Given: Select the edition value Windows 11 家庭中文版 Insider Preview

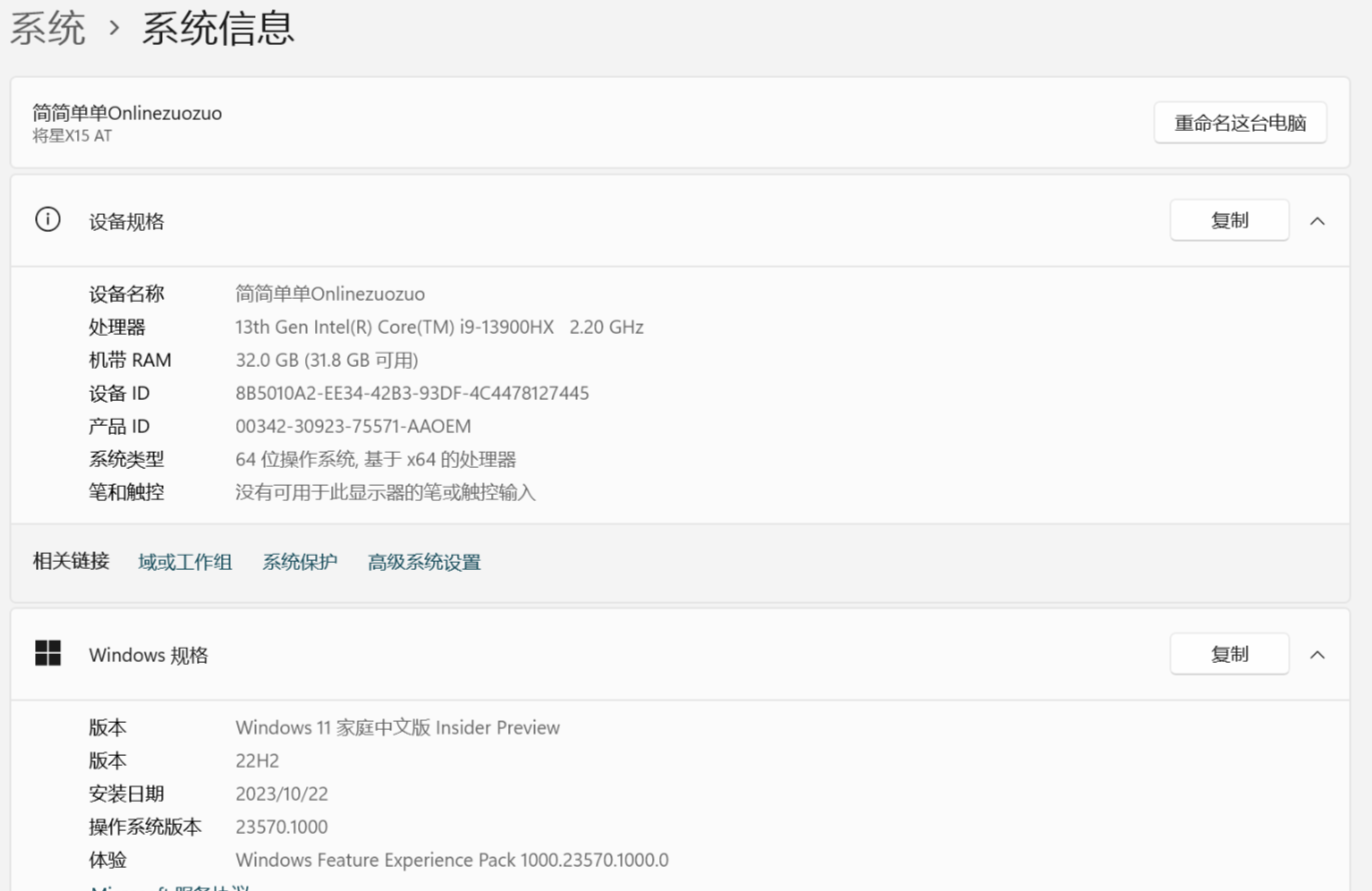Looking at the screenshot, I should point(398,727).
